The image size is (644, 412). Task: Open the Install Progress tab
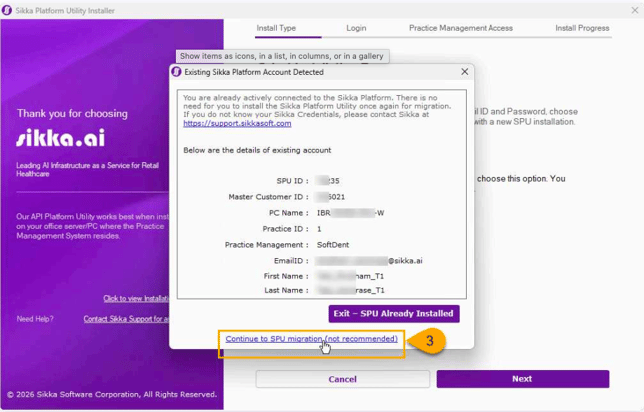pyautogui.click(x=582, y=28)
